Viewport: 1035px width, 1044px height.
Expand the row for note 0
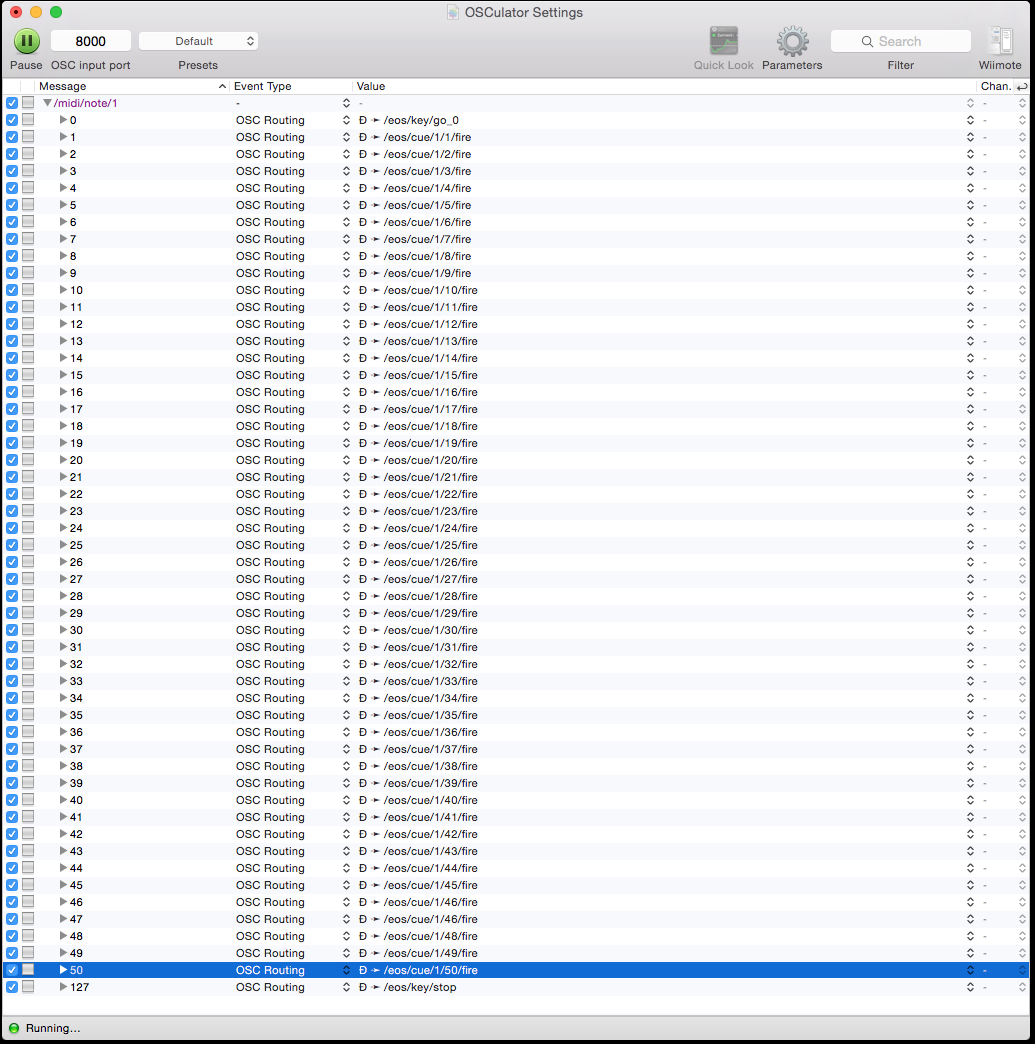click(63, 120)
